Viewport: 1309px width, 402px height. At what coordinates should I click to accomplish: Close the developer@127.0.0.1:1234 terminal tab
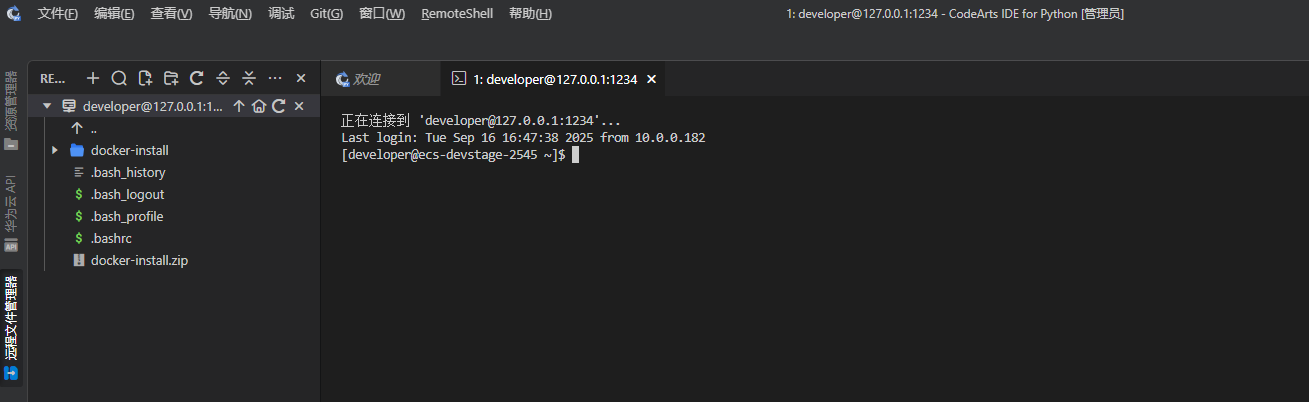652,79
